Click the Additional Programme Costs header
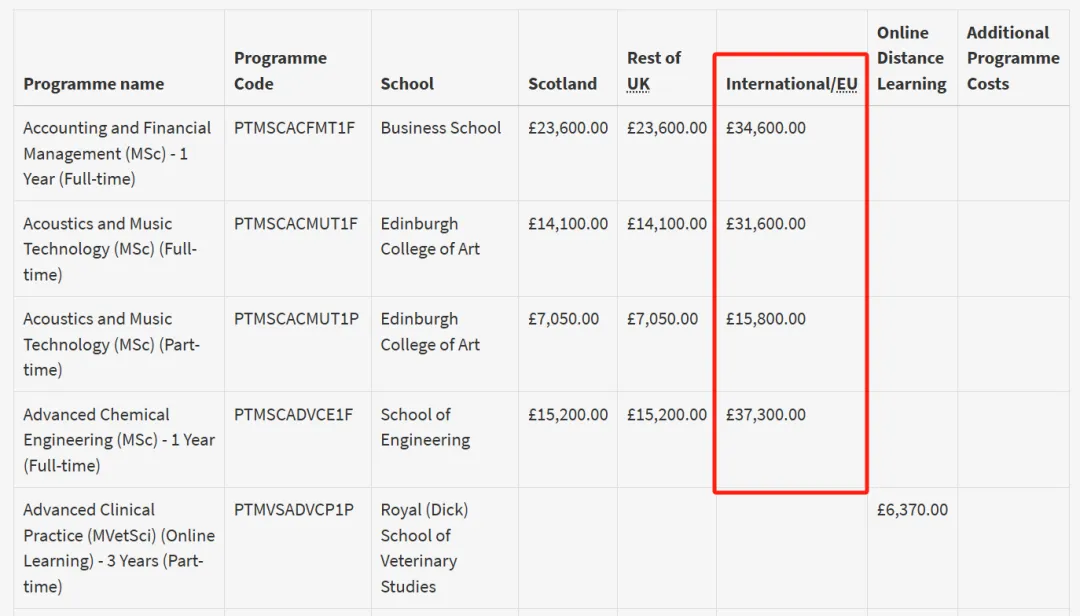This screenshot has height=616, width=1080. click(1012, 59)
